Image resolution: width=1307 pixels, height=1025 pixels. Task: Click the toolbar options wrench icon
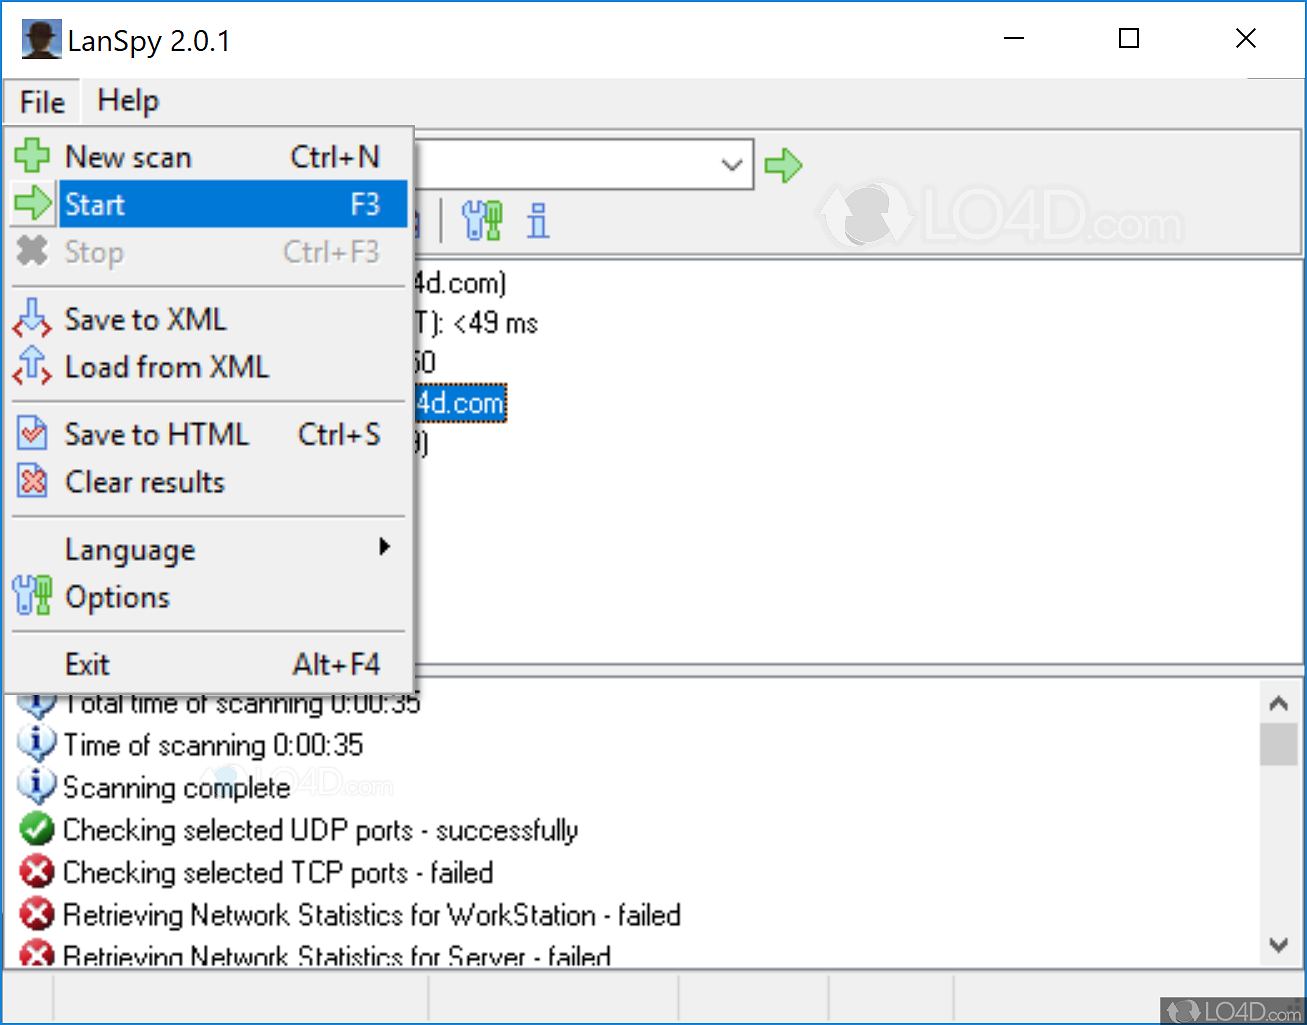coord(482,220)
